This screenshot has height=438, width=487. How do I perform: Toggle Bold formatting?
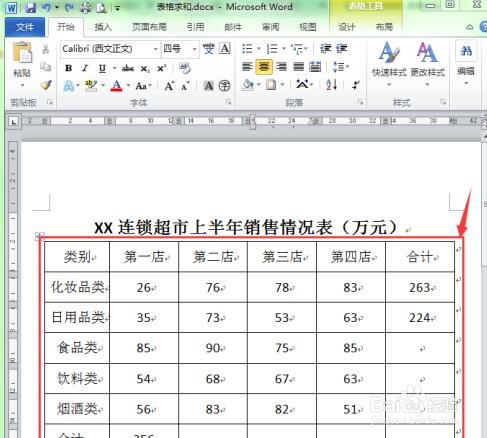[x=69, y=68]
